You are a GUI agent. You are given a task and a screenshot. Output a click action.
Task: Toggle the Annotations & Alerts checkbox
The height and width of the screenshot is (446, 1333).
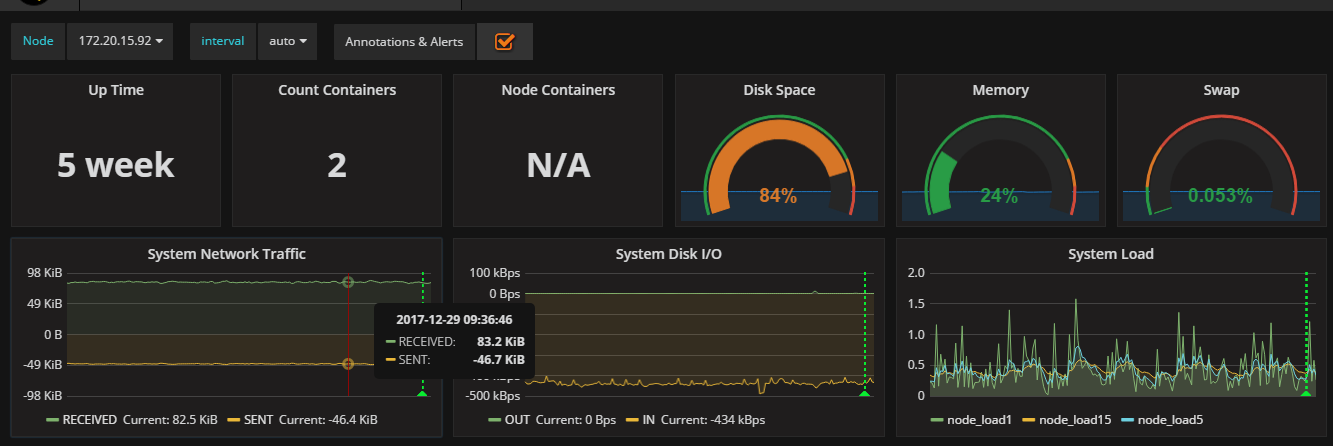tap(504, 42)
